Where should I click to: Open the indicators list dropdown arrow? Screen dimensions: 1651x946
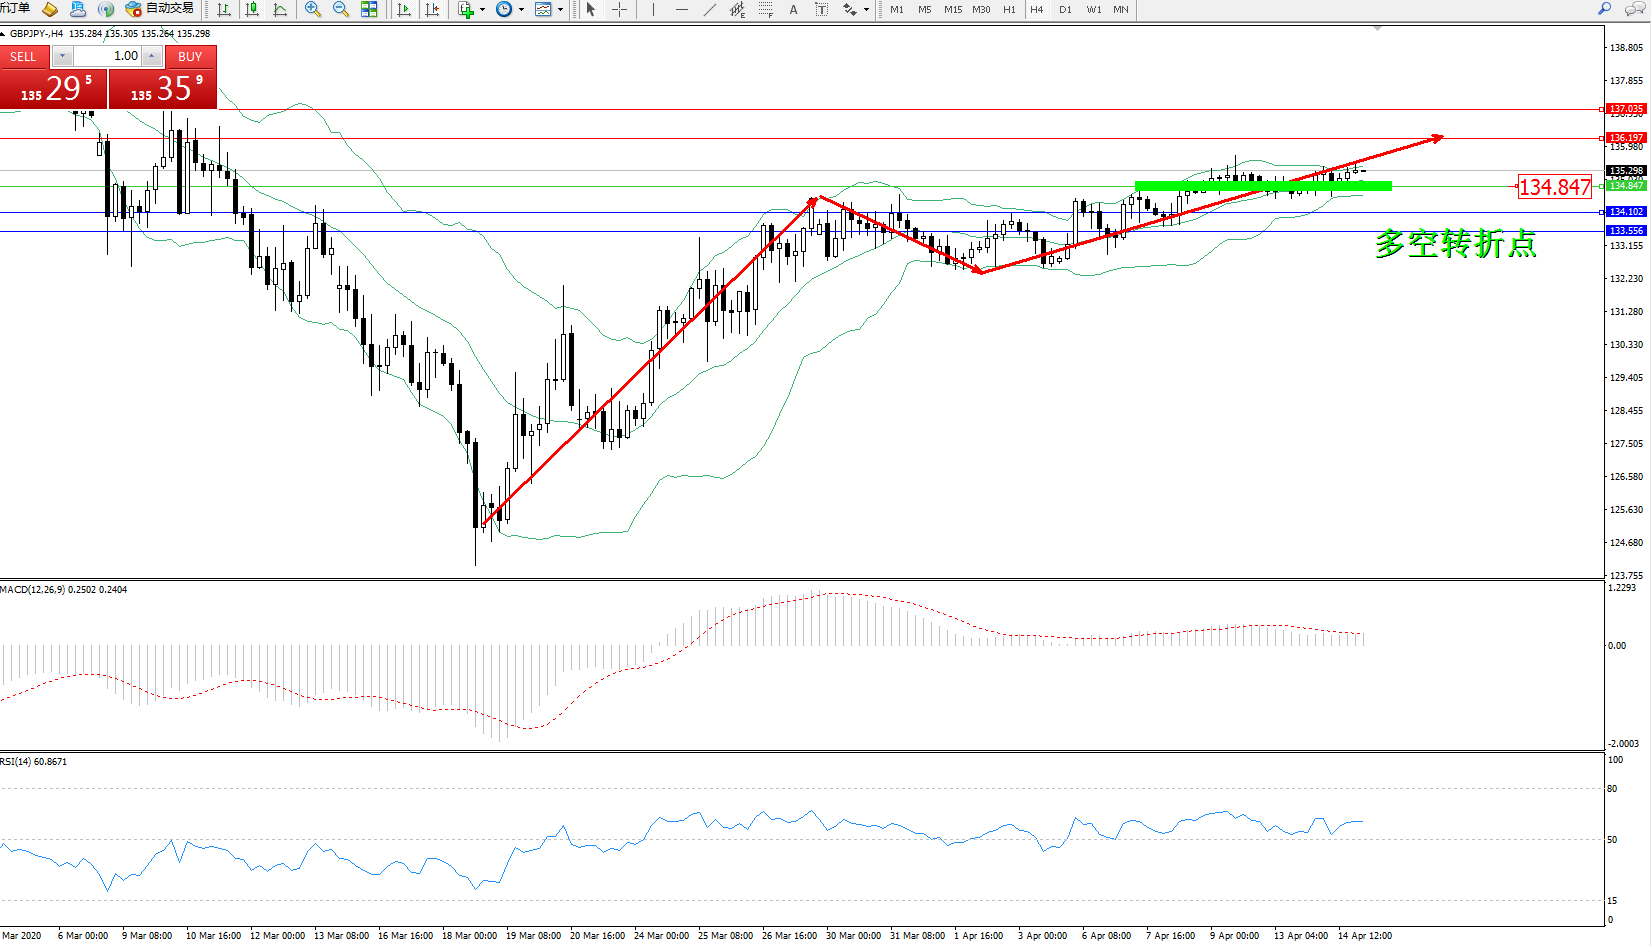[482, 9]
